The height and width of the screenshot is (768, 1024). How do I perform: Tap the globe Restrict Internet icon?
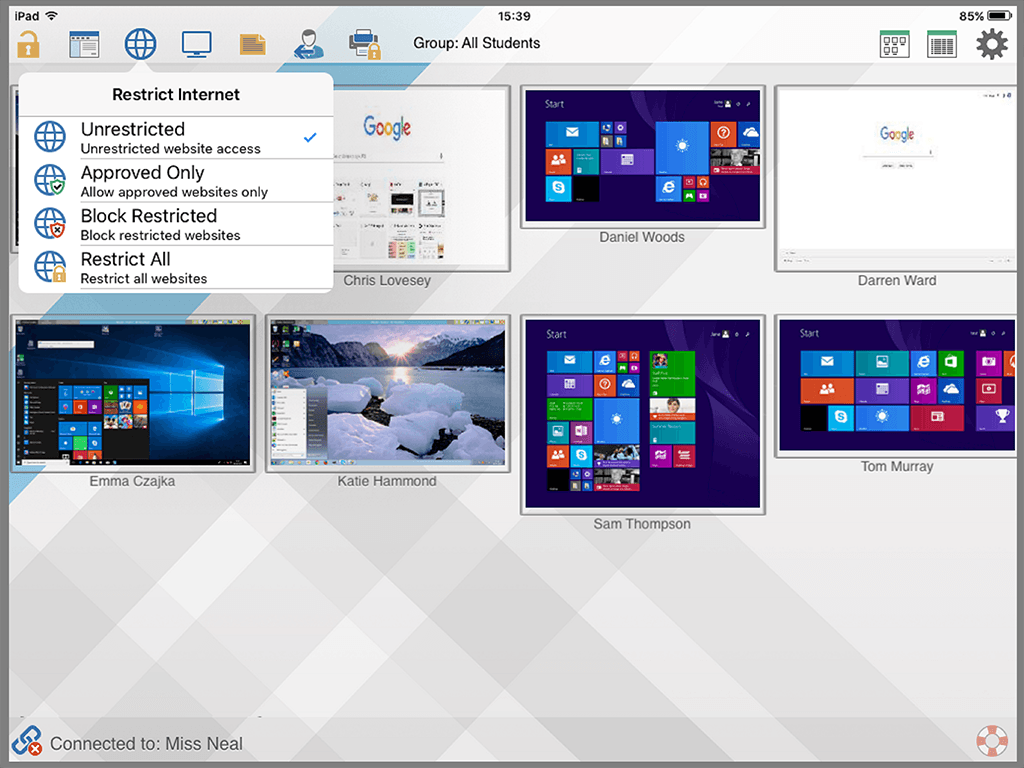pos(140,44)
